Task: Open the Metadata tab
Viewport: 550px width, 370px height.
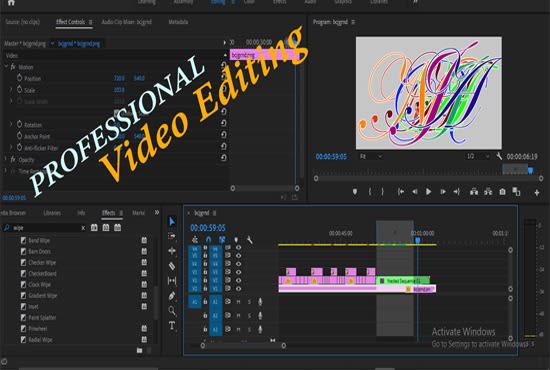Action: click(178, 22)
